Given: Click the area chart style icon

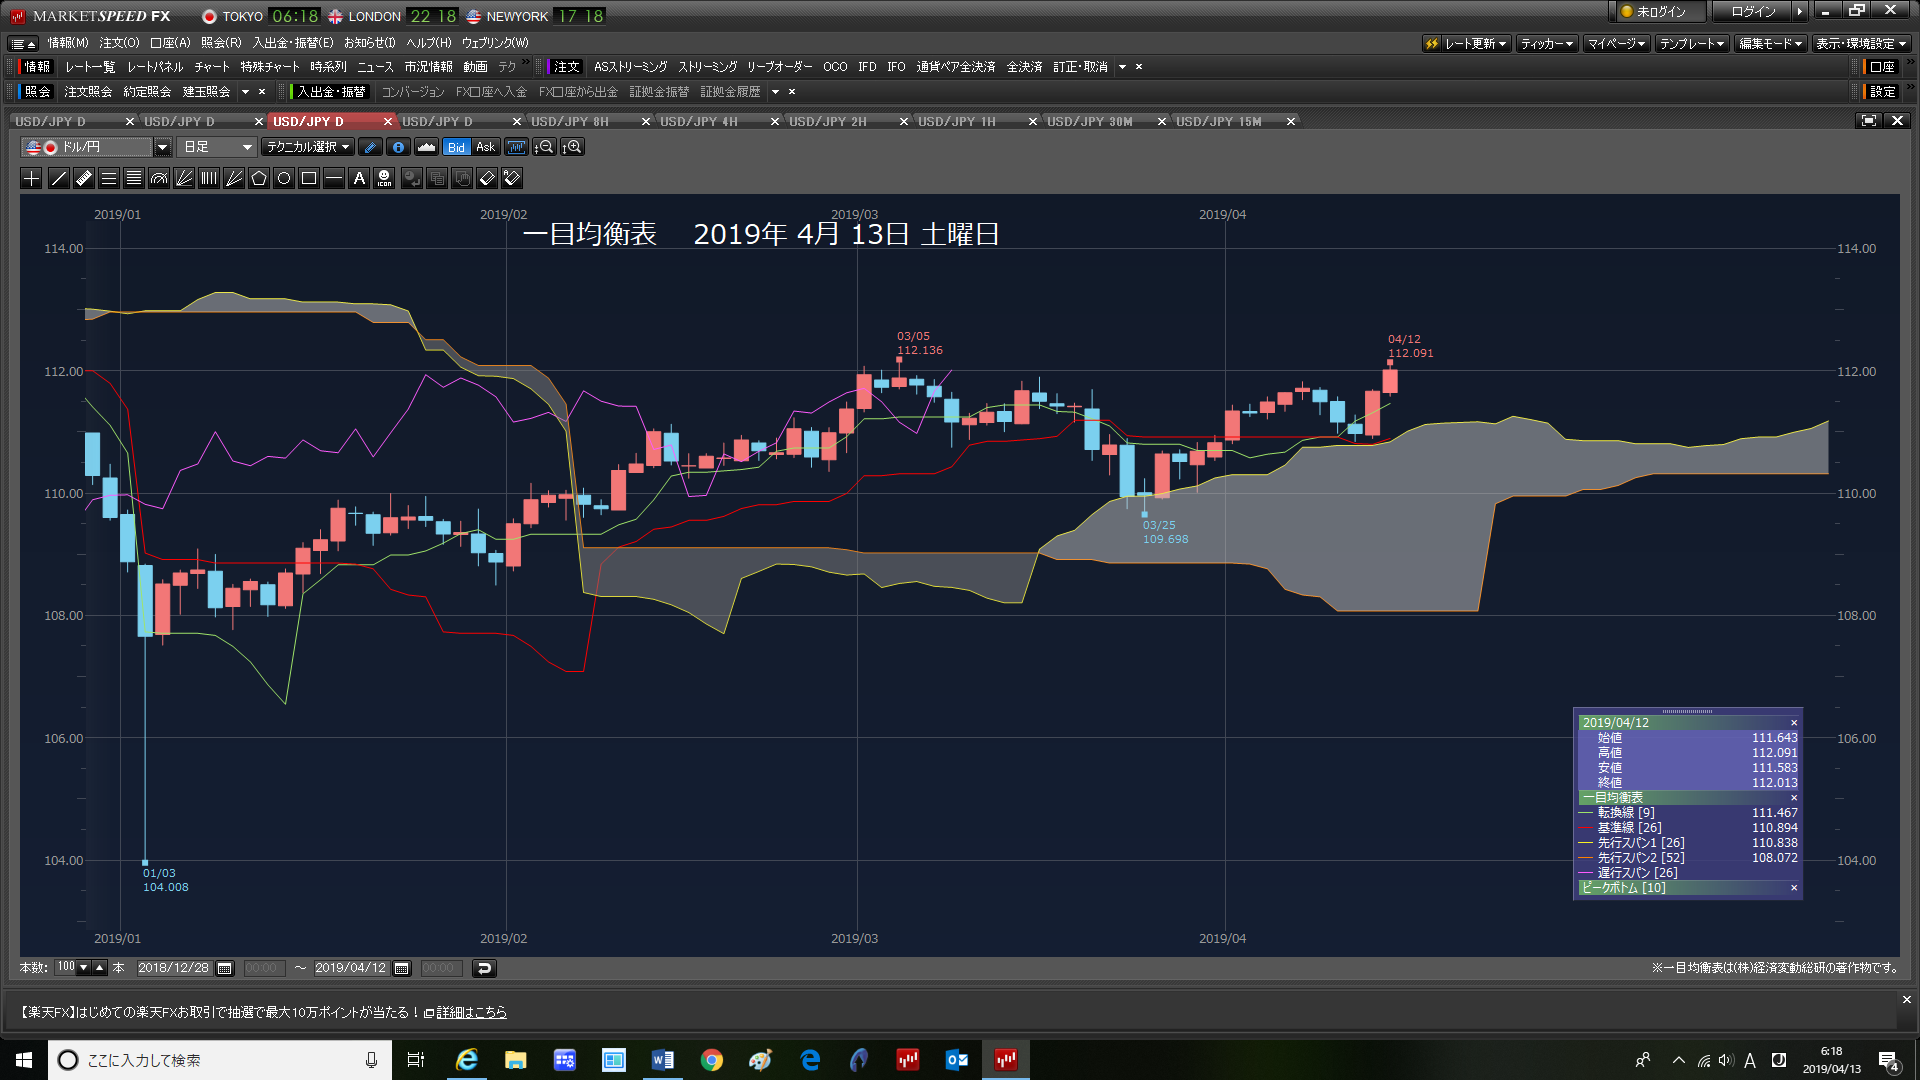Looking at the screenshot, I should click(426, 147).
